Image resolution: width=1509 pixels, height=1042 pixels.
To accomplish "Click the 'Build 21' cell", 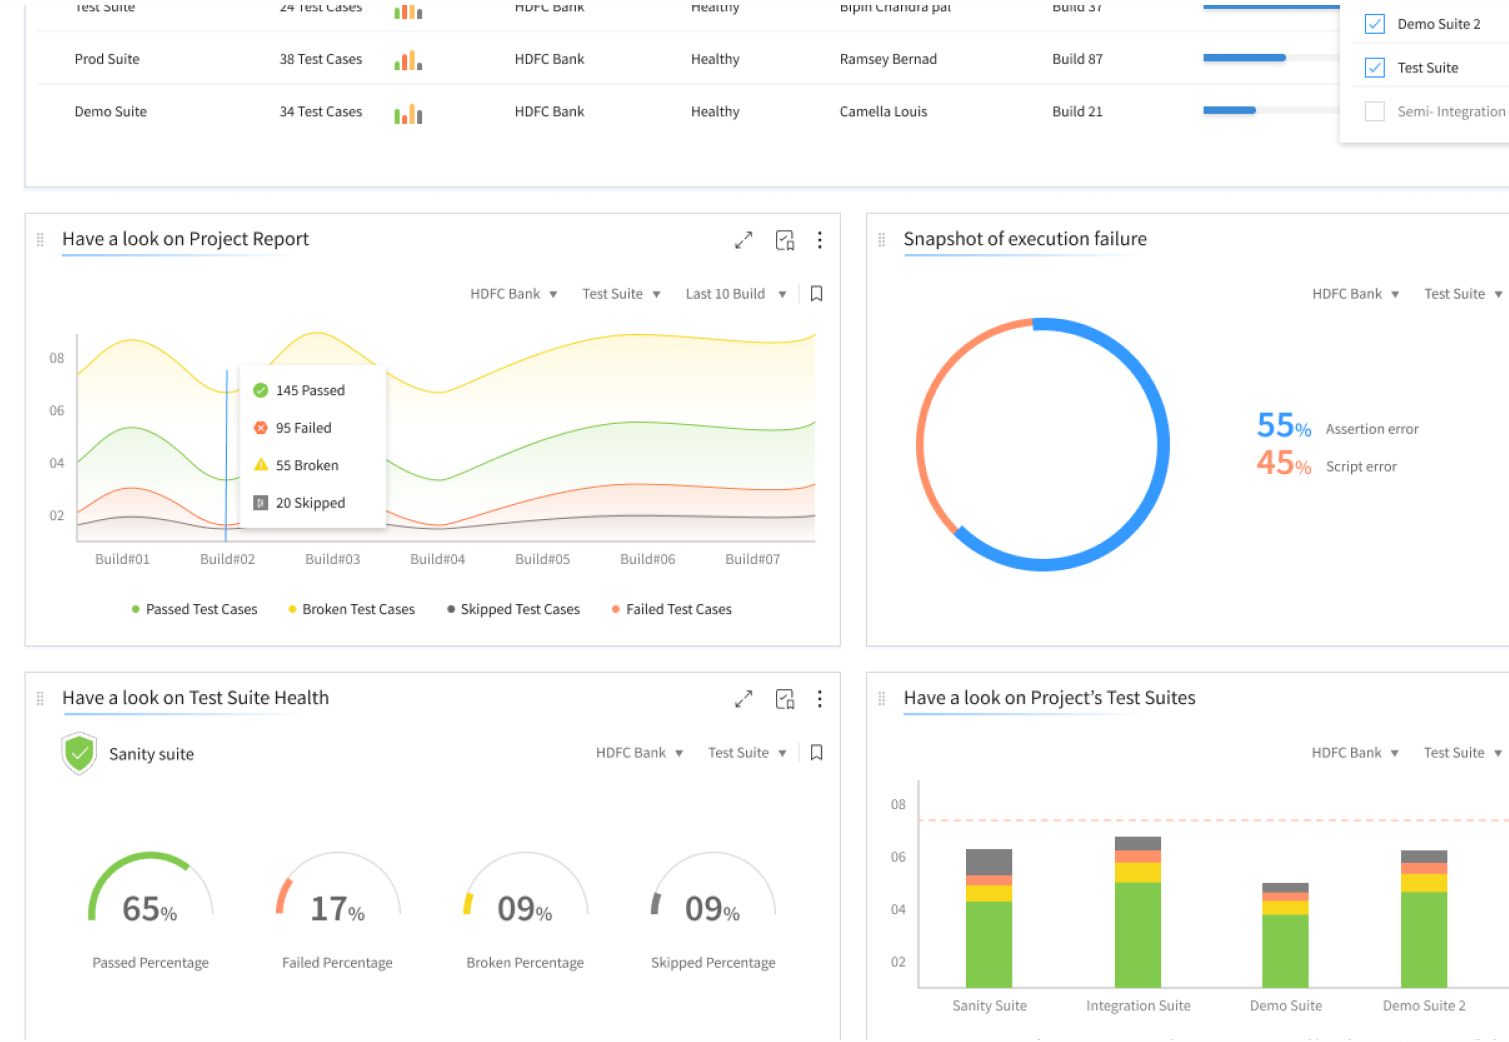I will 1077,112.
